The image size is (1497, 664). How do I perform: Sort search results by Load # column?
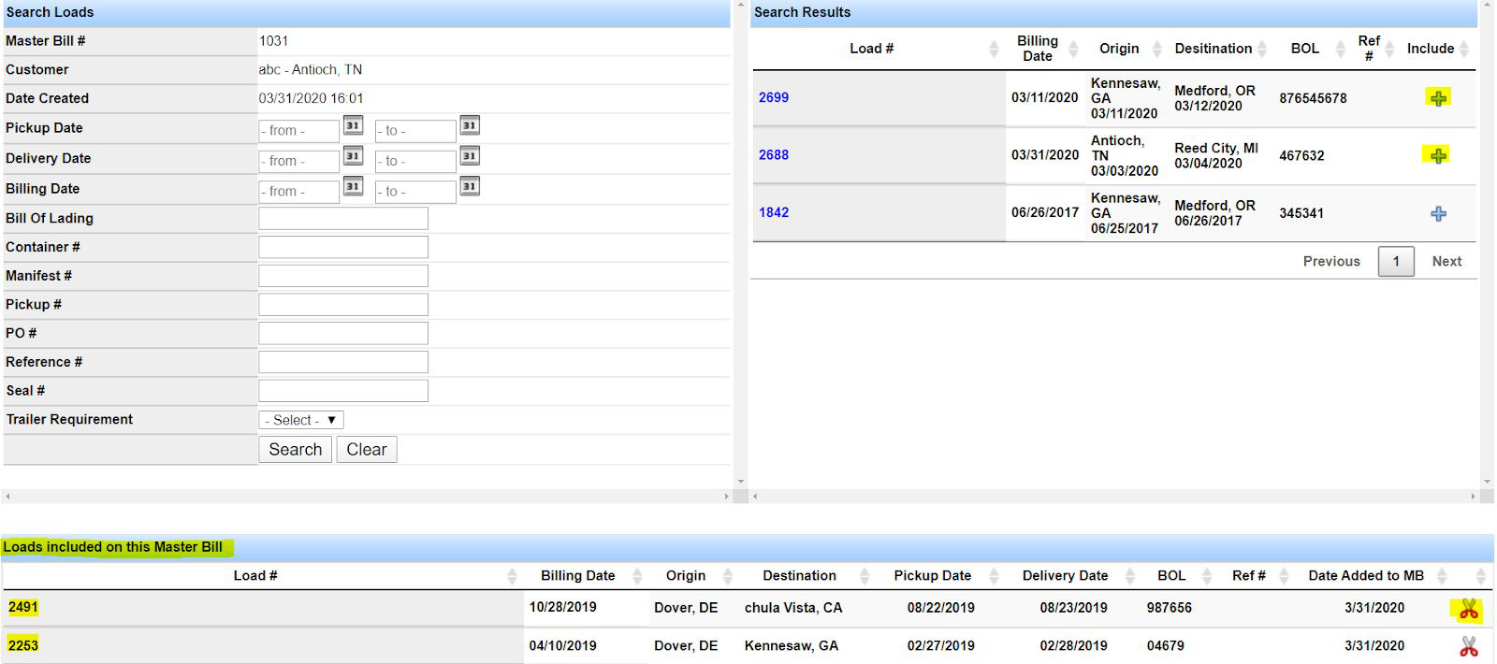click(994, 49)
